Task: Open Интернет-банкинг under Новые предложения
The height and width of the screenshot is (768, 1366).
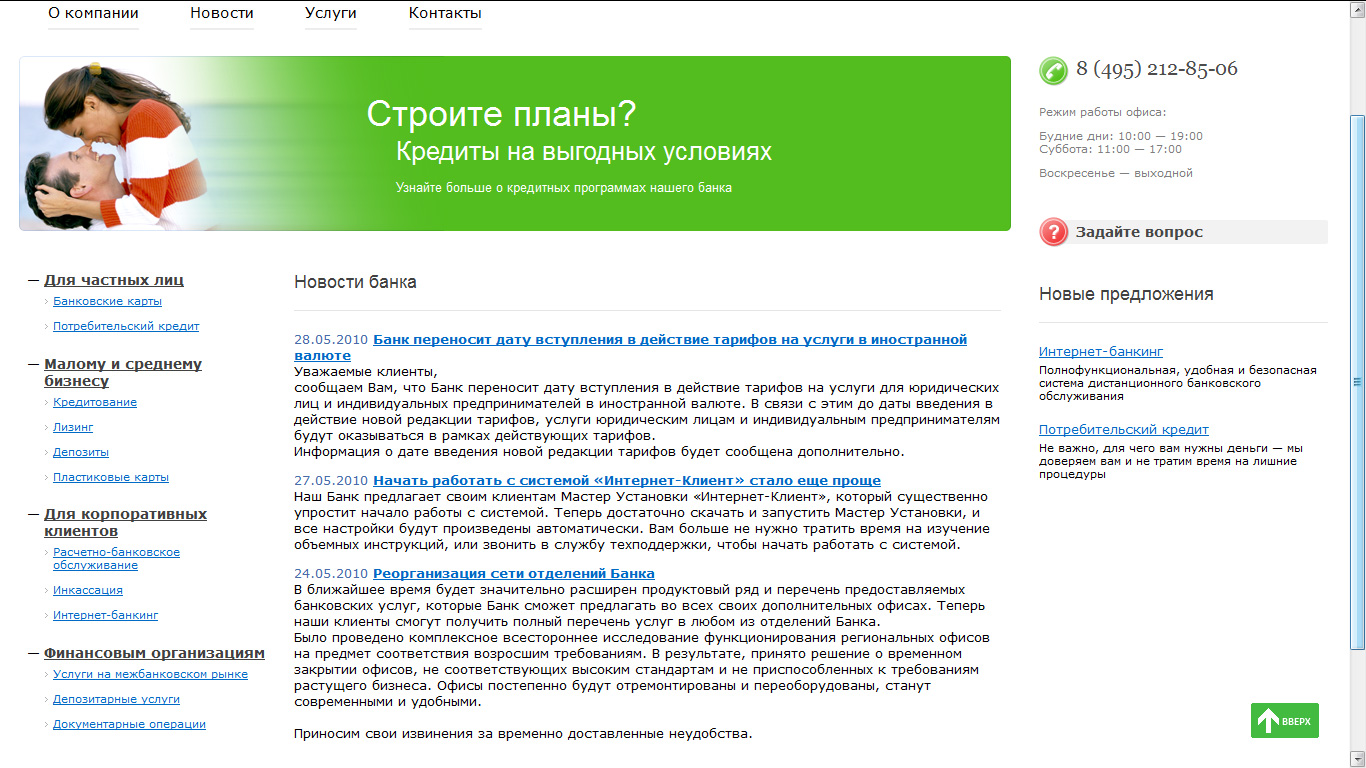Action: click(x=1101, y=351)
